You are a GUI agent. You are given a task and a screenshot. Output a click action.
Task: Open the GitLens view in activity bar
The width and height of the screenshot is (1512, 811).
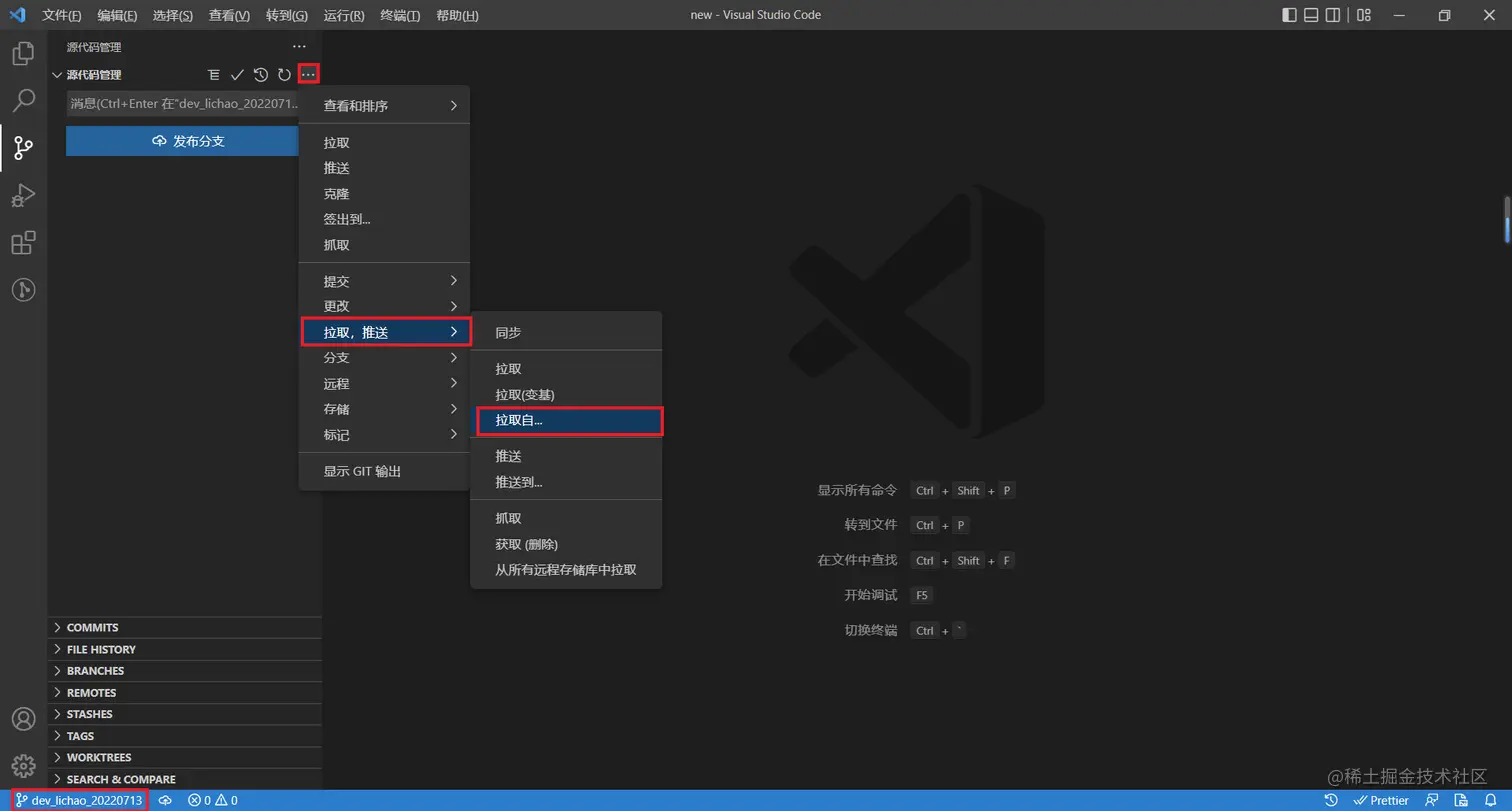coord(23,290)
